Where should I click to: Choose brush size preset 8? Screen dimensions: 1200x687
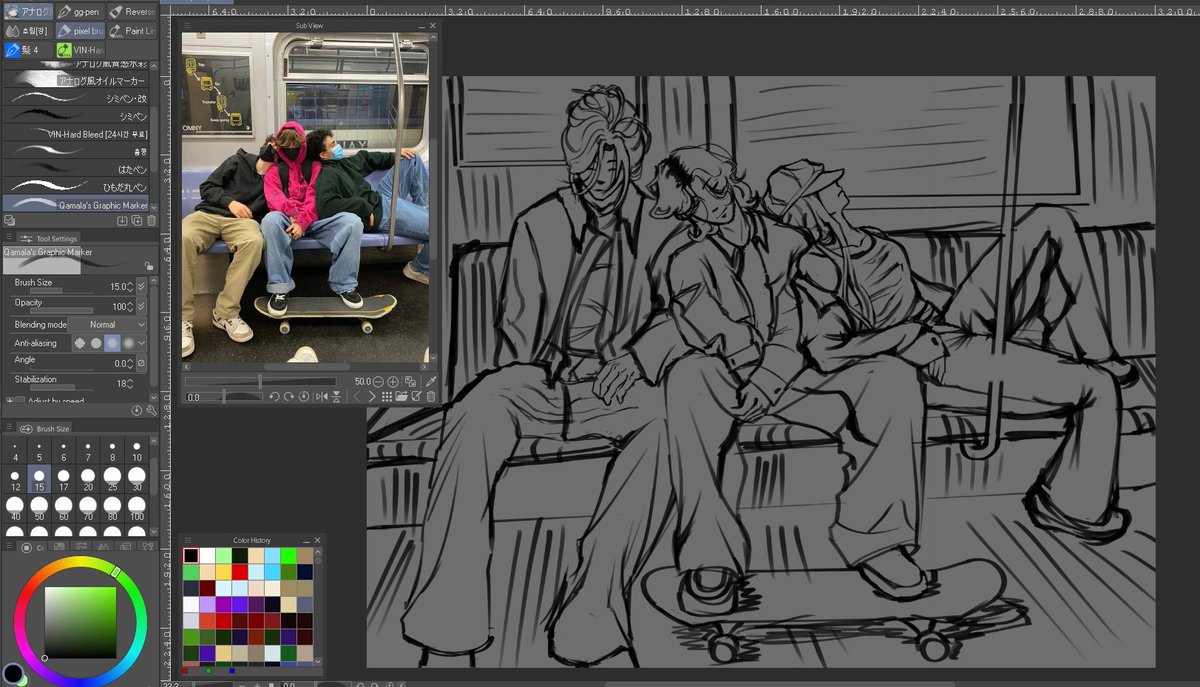(x=112, y=450)
